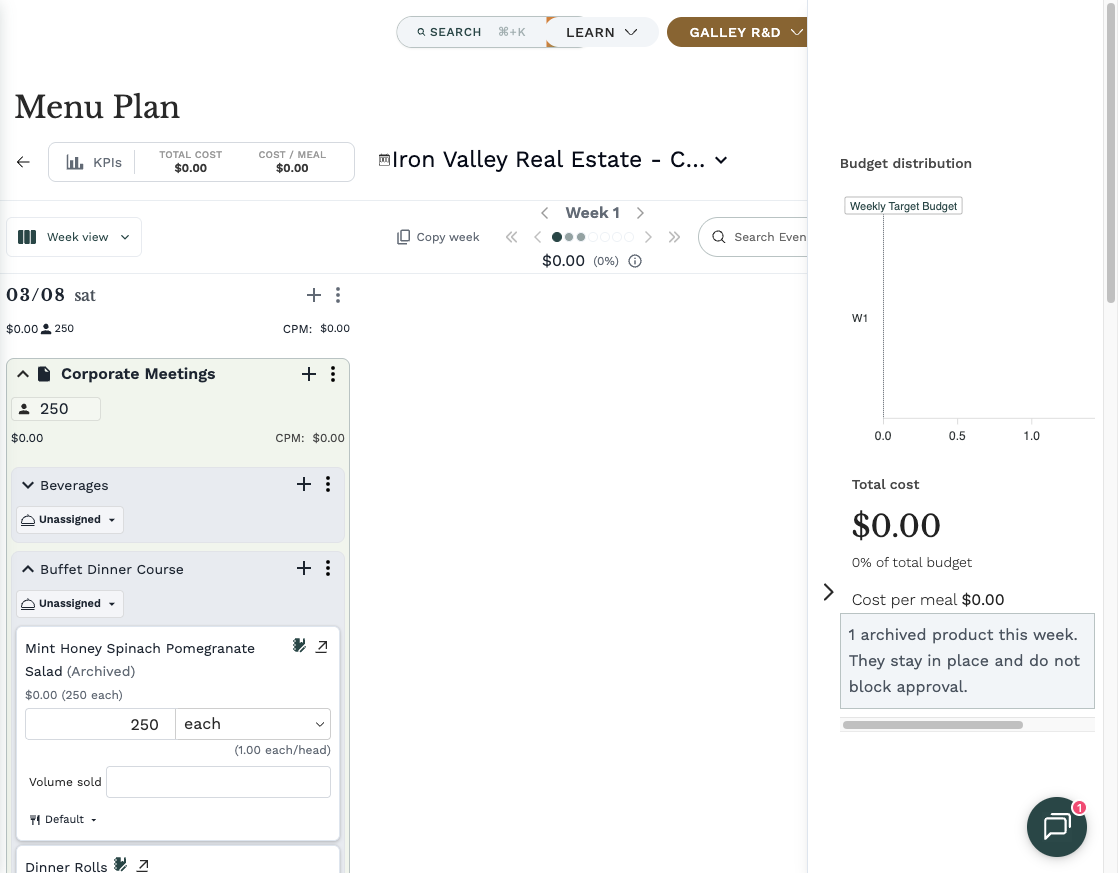Open Beverages more options menu

(x=328, y=484)
